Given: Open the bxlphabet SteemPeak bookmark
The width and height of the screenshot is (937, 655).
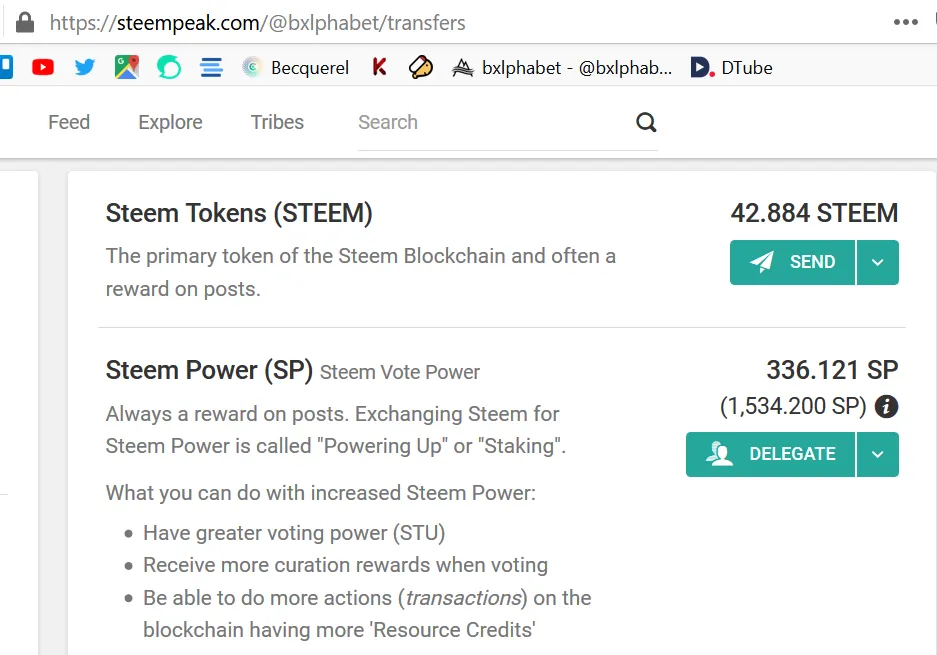Looking at the screenshot, I should click(x=562, y=68).
